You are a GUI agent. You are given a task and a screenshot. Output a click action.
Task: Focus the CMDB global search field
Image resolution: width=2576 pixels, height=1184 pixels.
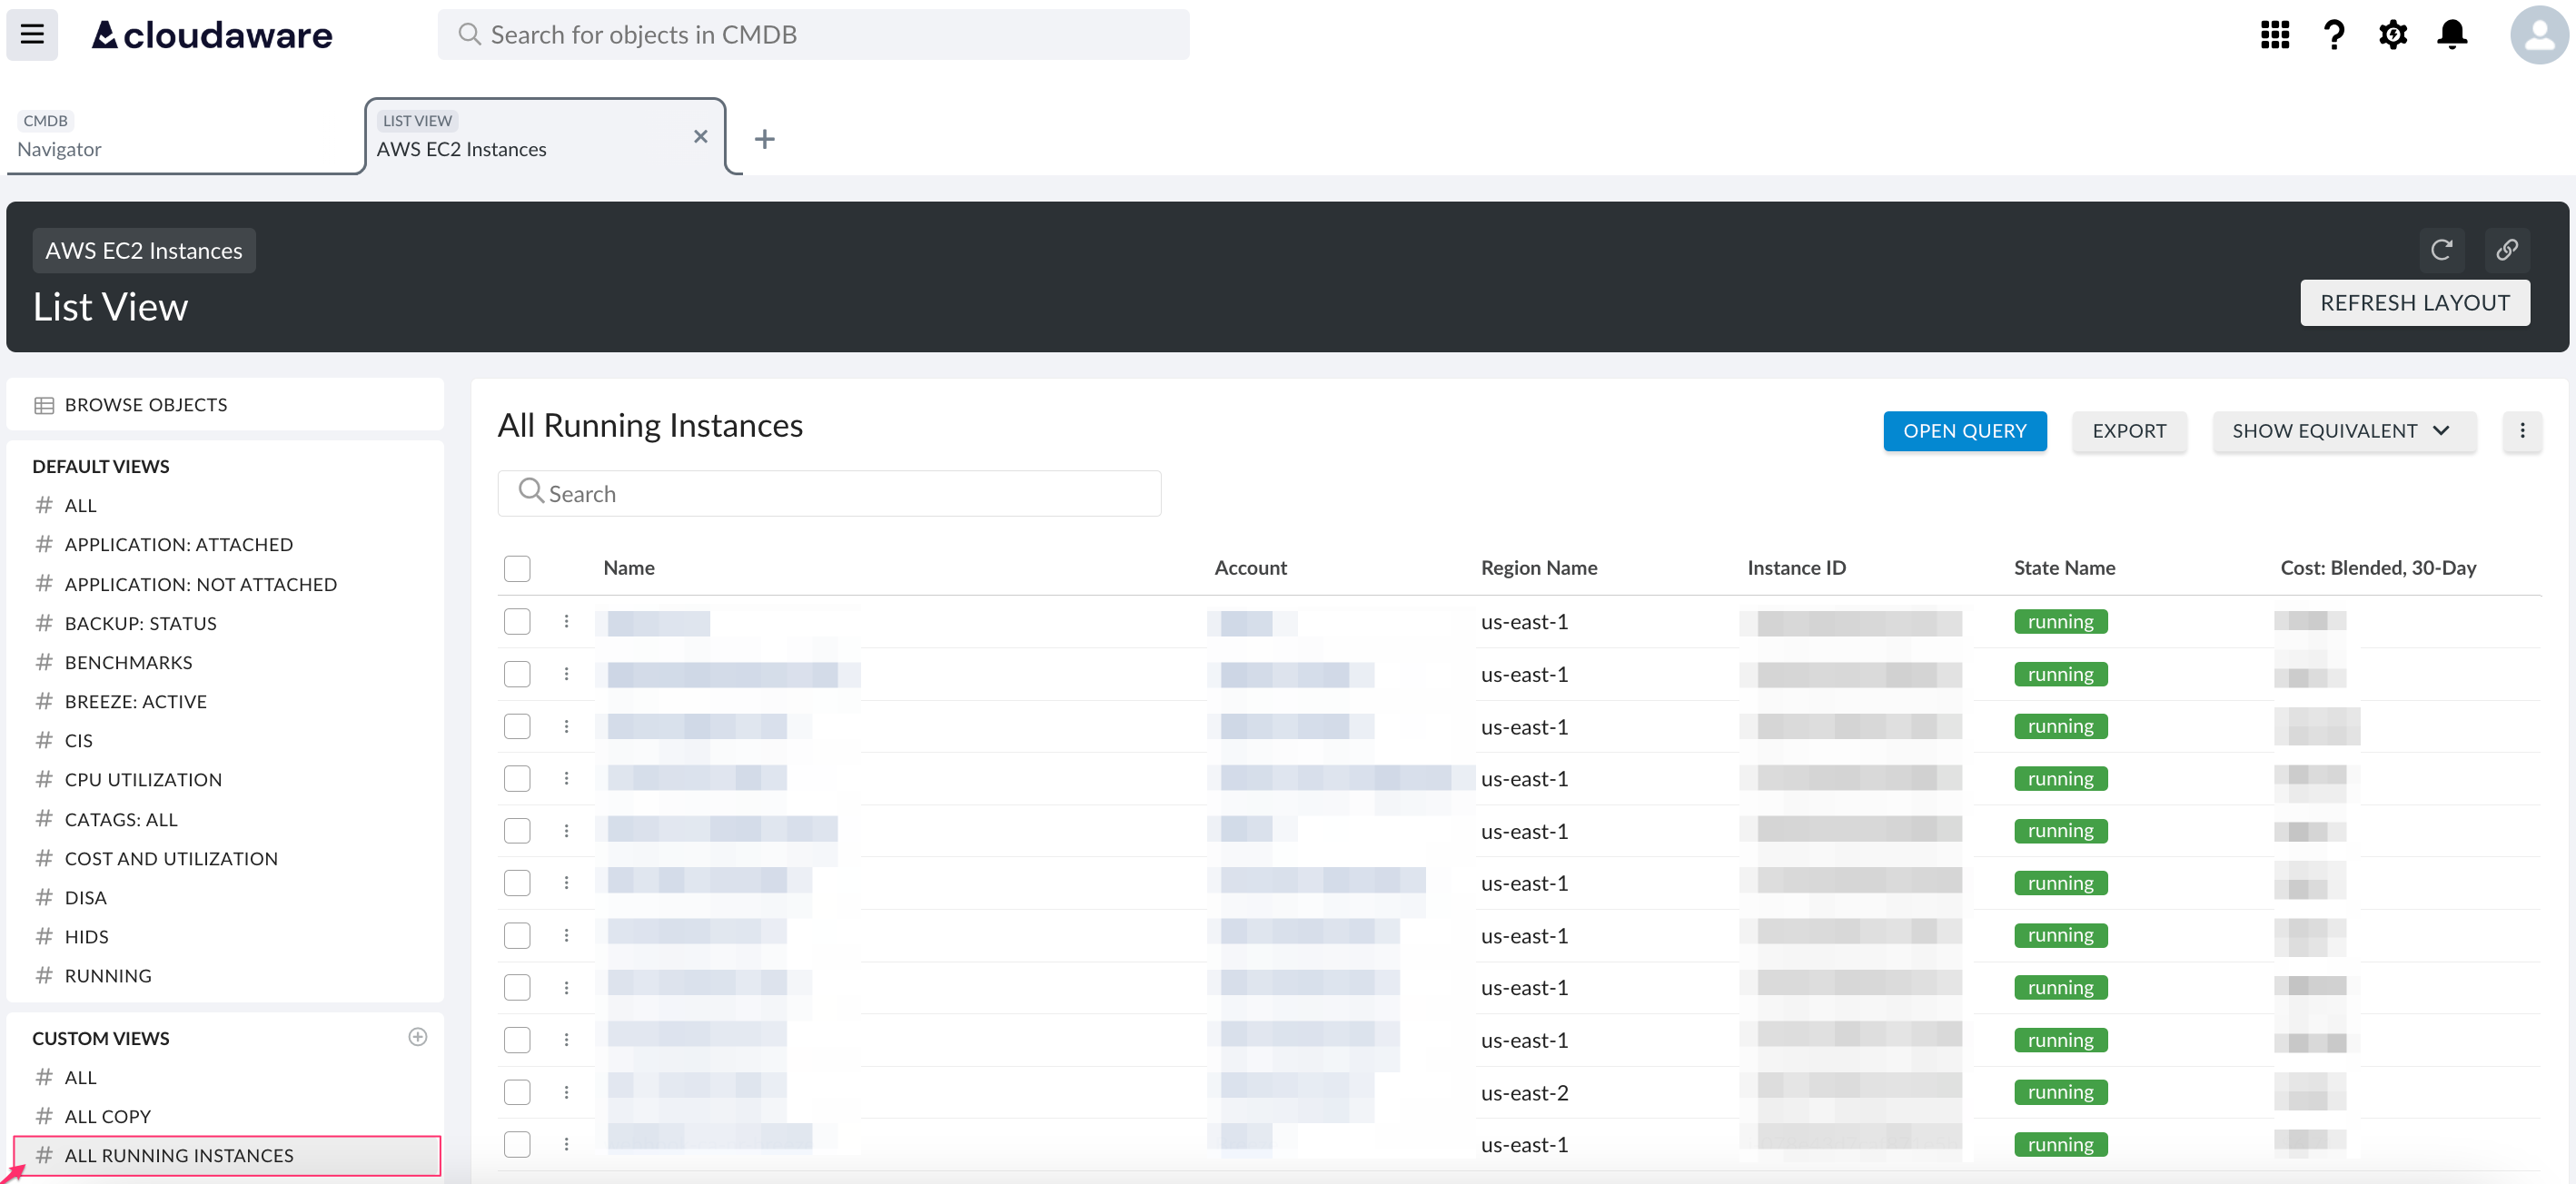(x=813, y=35)
